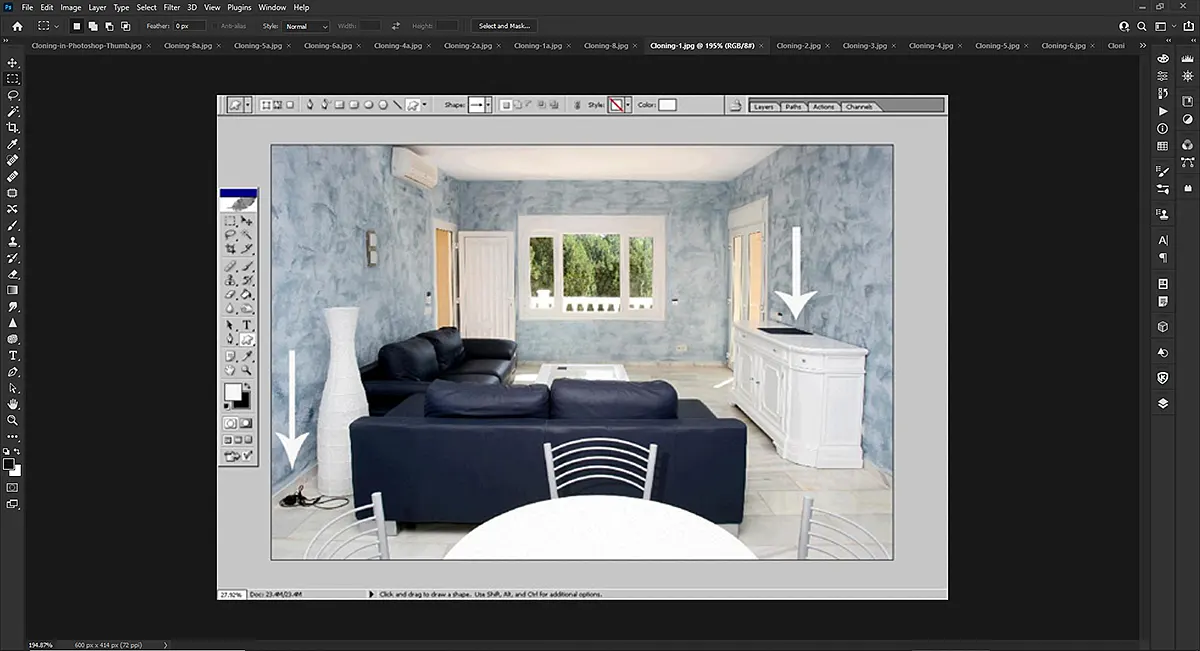Pick the Eyedropper tool
The image size is (1200, 651).
pos(13,144)
